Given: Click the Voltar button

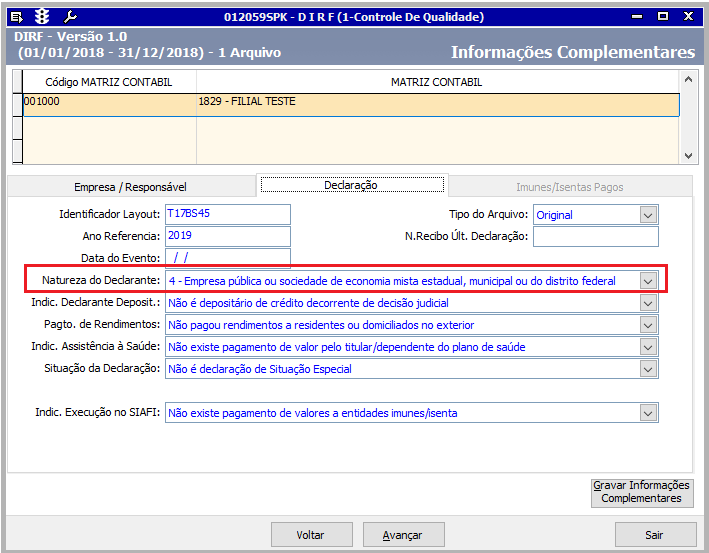Looking at the screenshot, I should point(312,535).
